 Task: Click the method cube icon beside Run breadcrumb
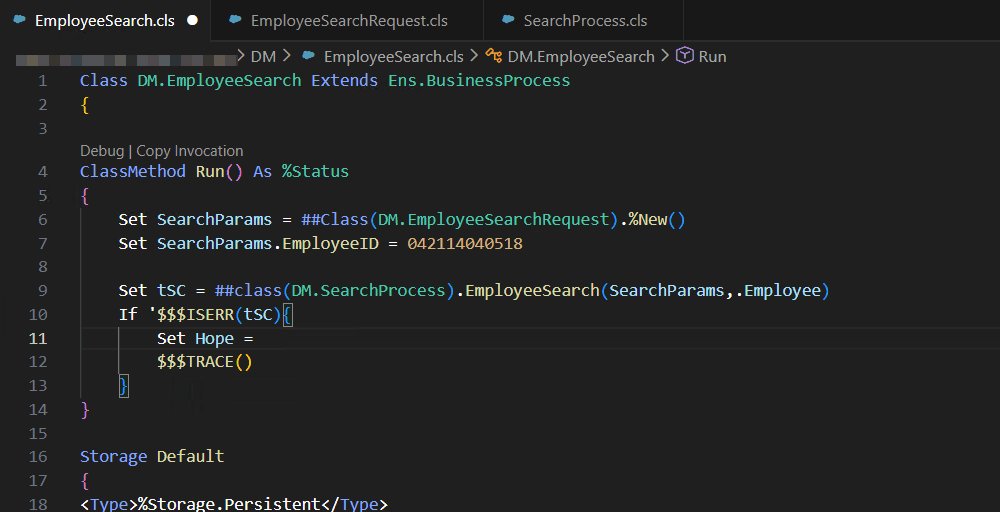685,57
